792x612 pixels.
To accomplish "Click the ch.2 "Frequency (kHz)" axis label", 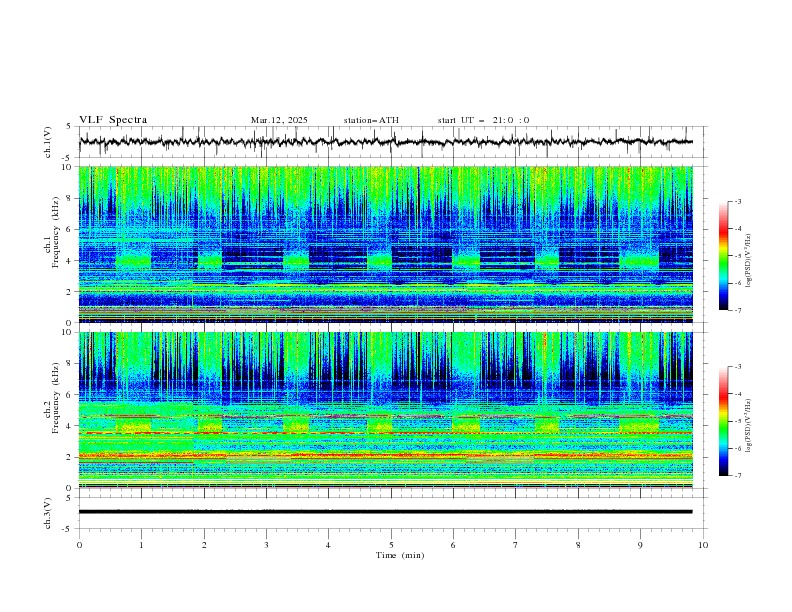I will pos(56,397).
